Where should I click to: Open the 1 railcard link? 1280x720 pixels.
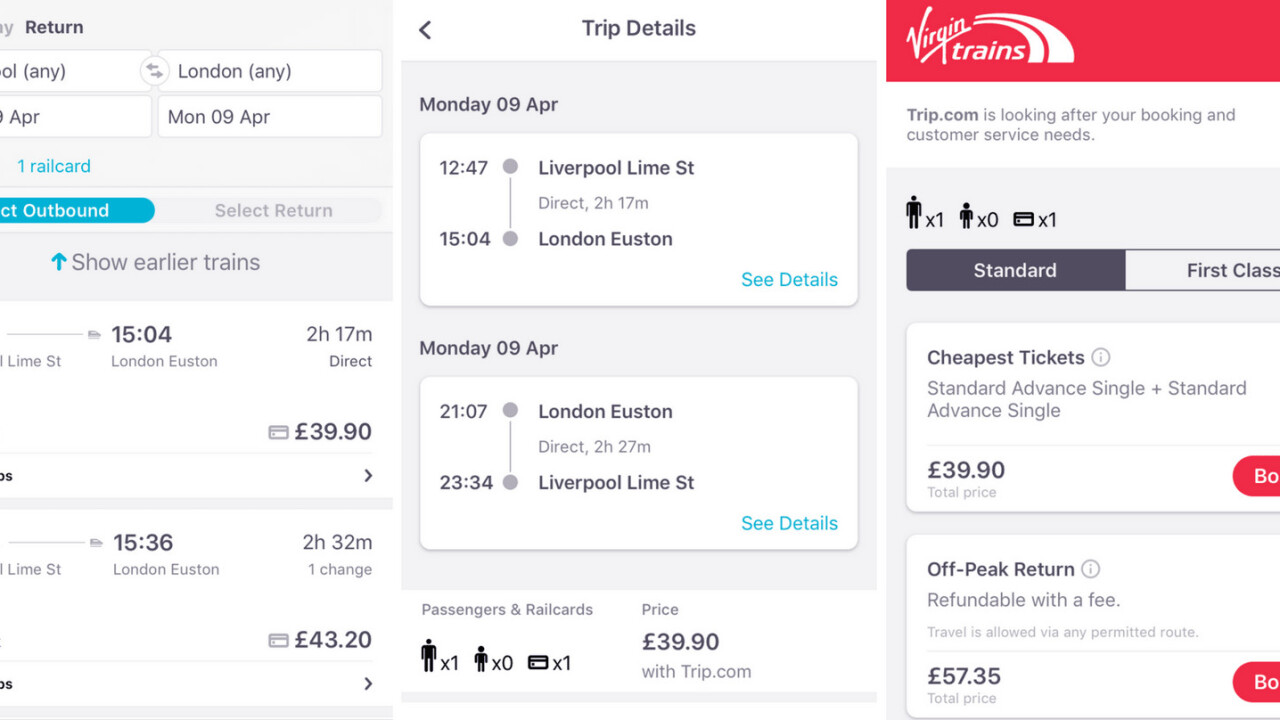pos(54,166)
